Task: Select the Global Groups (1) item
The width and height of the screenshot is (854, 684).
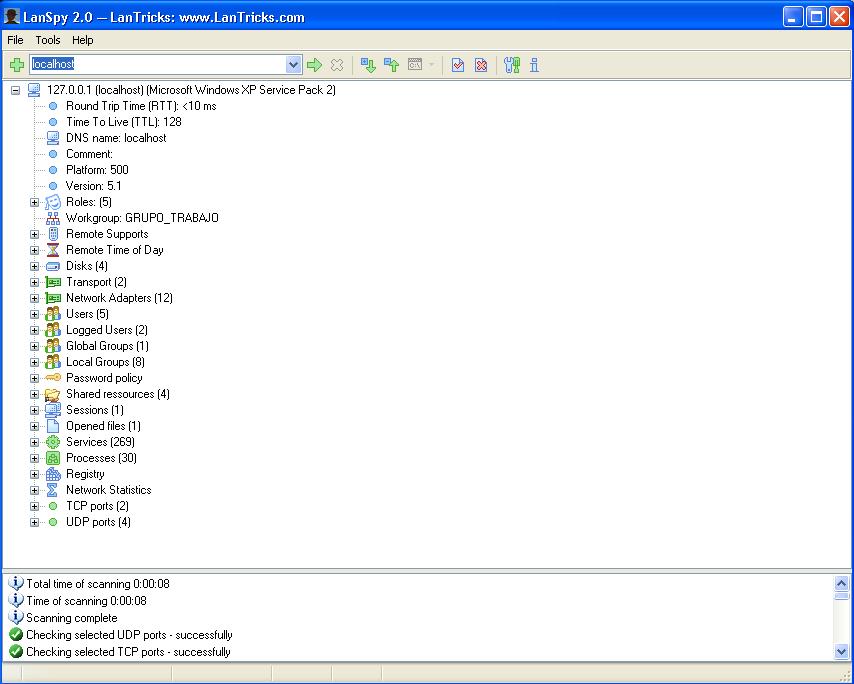Action: tap(107, 346)
